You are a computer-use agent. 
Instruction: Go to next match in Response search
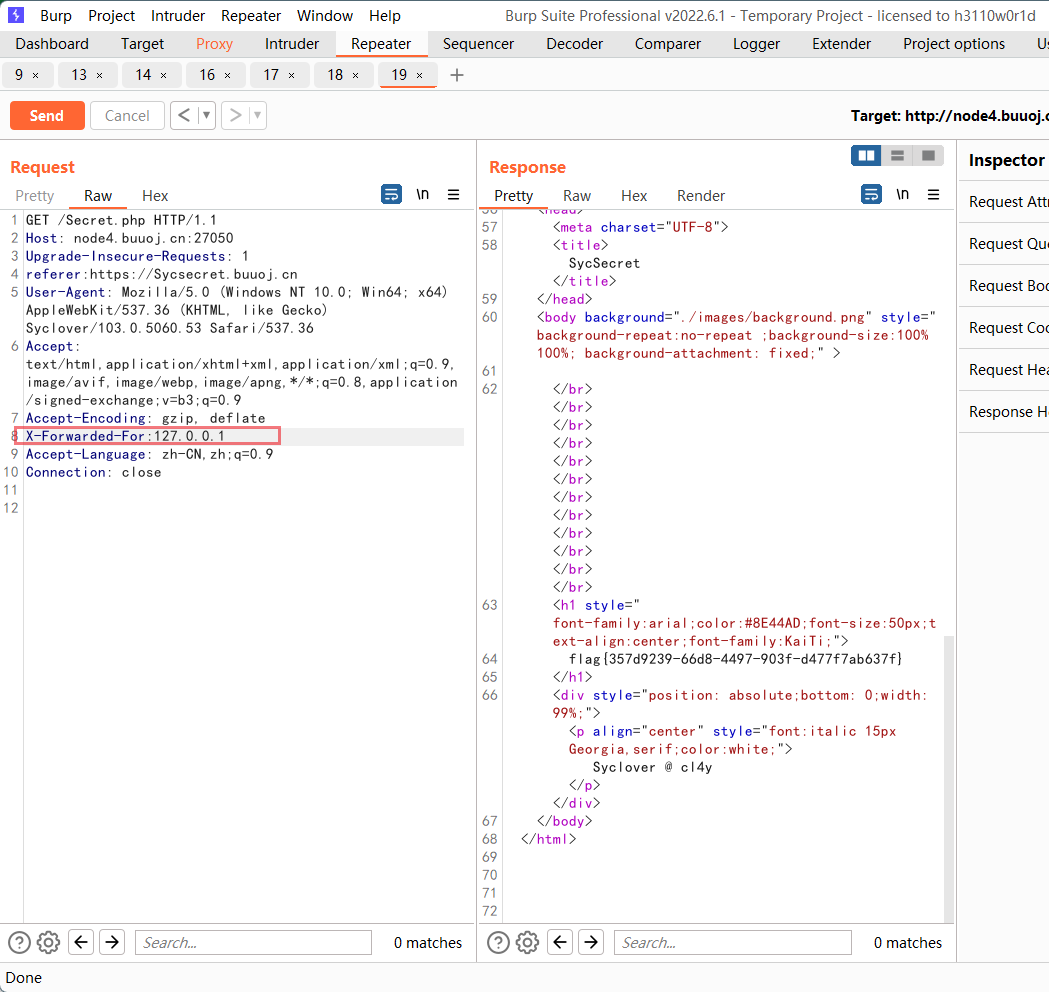click(x=591, y=942)
